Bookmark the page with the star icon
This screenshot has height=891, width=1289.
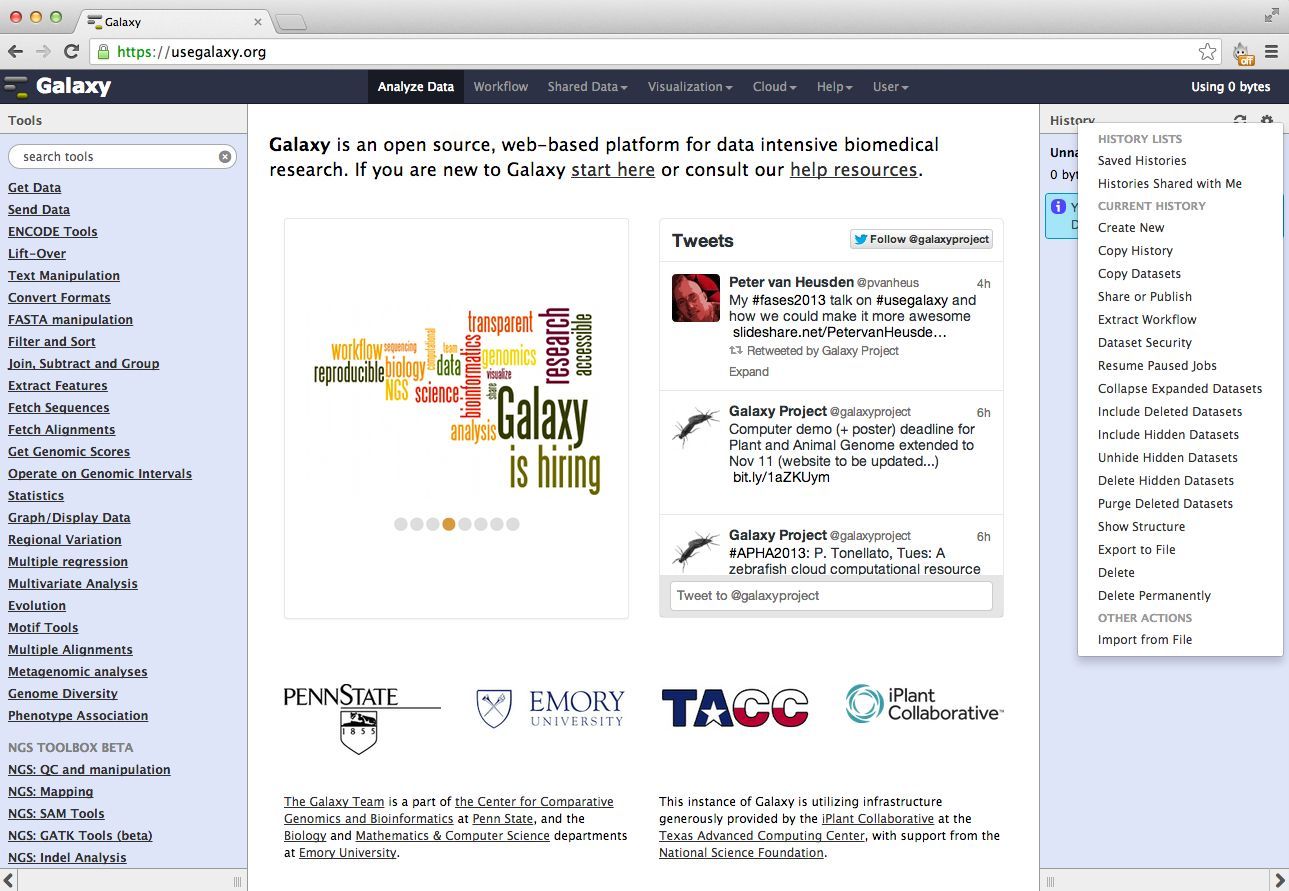[1207, 51]
